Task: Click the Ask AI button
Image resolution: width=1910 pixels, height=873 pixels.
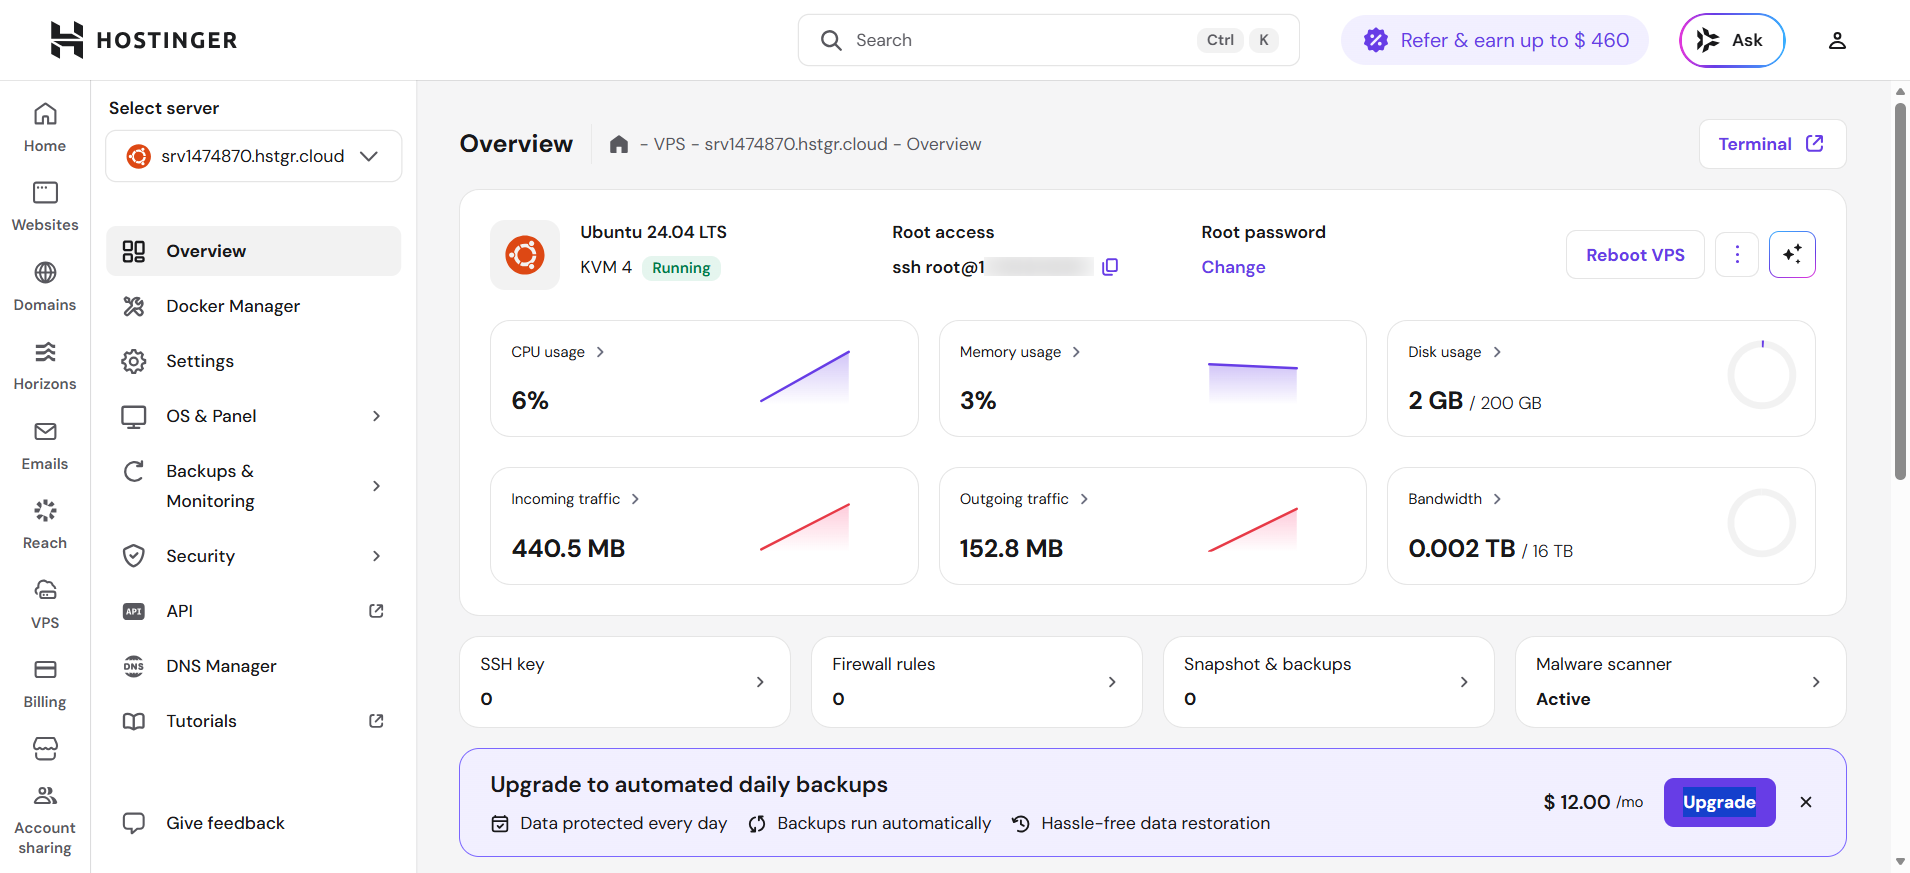Action: (1732, 40)
